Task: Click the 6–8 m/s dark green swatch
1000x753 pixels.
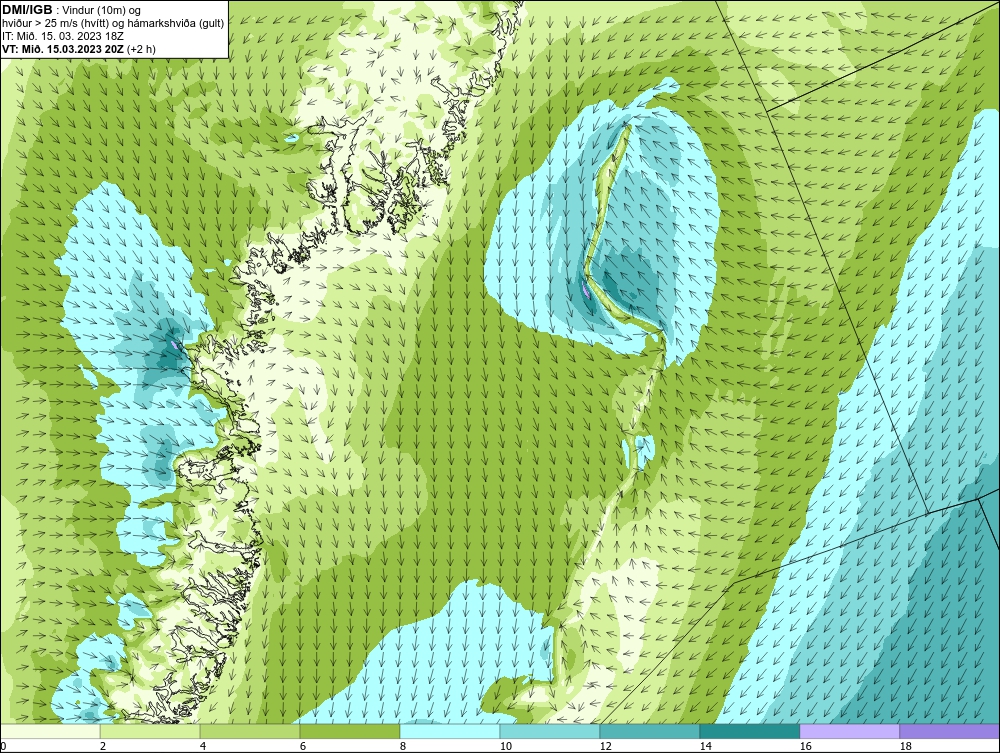Action: click(x=349, y=731)
